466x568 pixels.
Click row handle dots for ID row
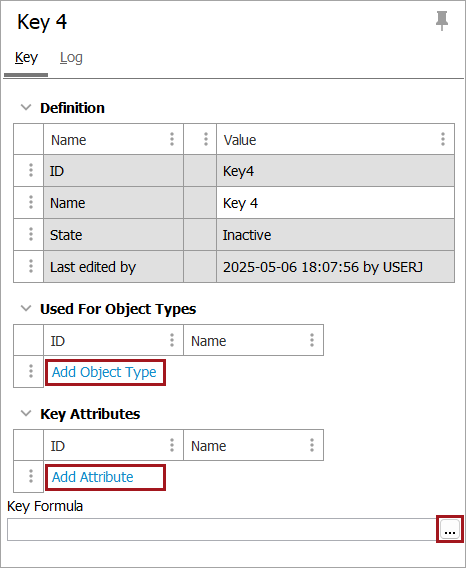(x=31, y=170)
